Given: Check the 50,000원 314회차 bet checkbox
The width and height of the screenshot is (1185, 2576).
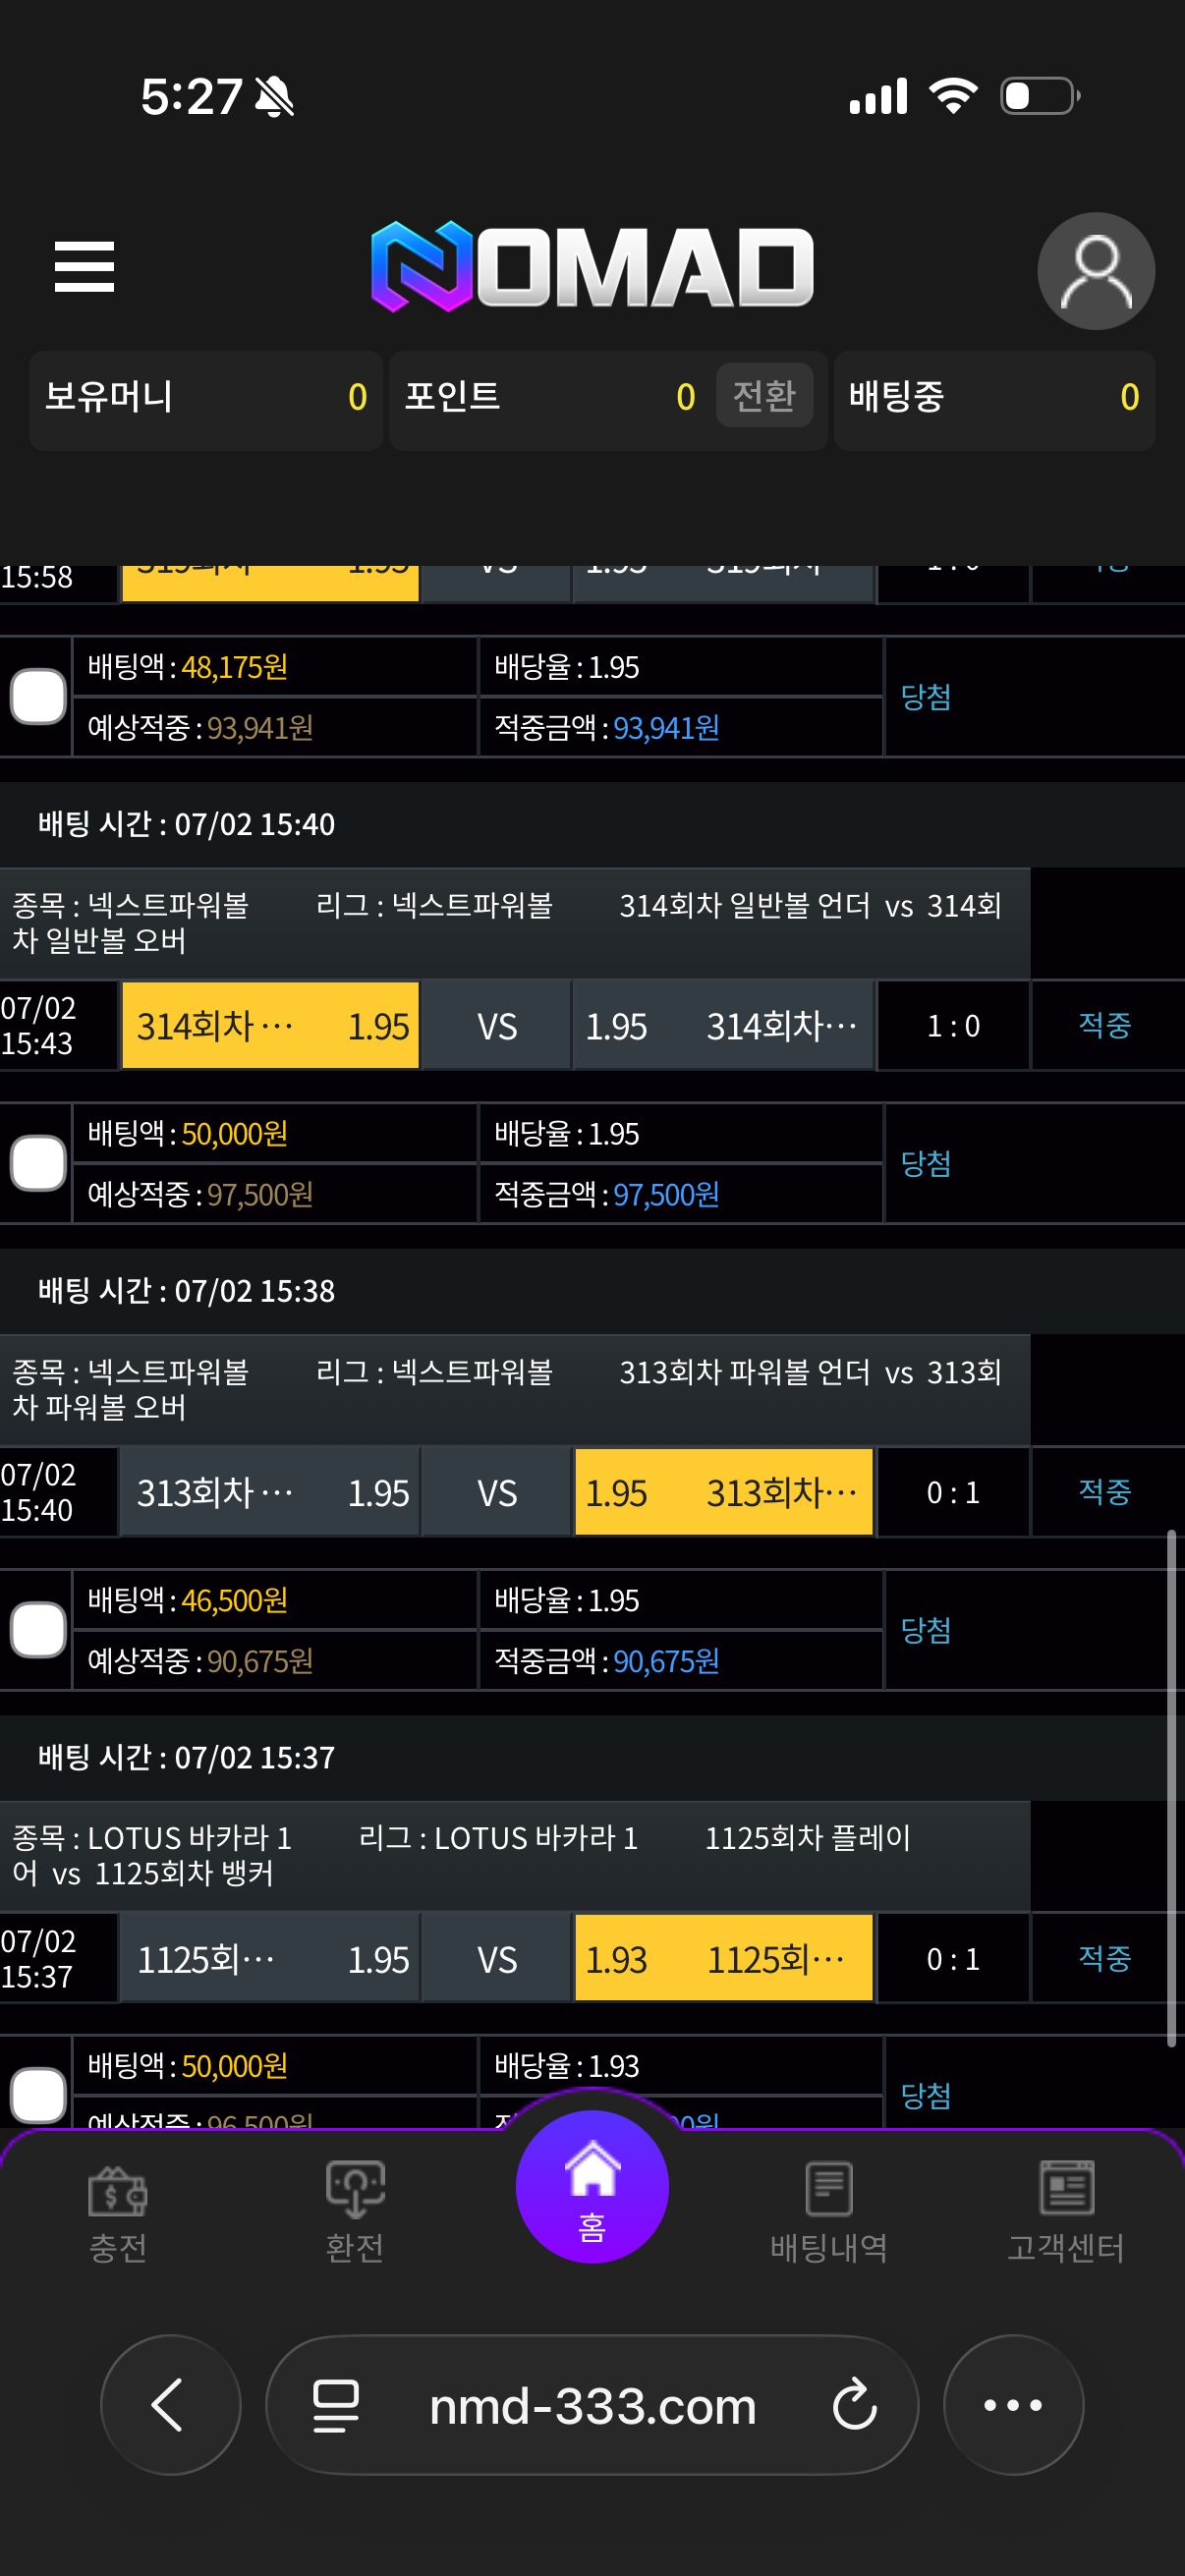Looking at the screenshot, I should click(x=38, y=1163).
